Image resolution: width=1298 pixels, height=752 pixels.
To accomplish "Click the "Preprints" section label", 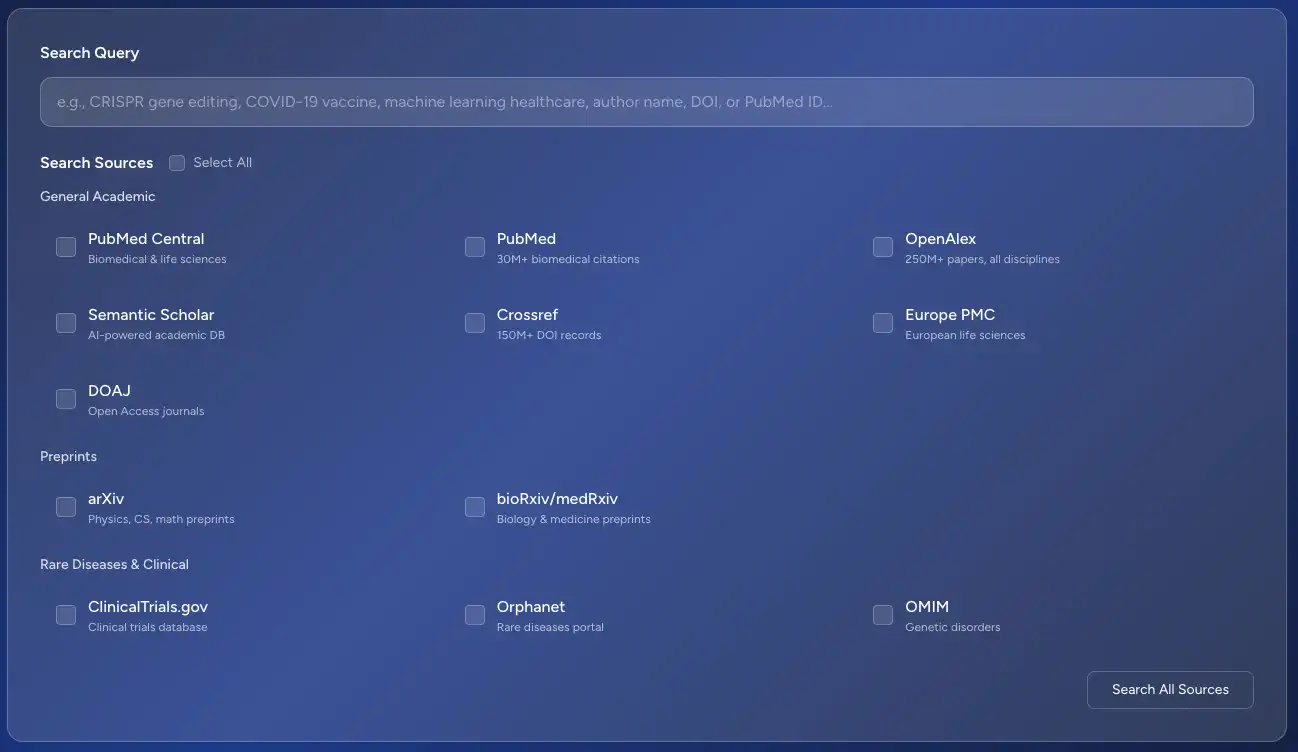I will [x=69, y=457].
